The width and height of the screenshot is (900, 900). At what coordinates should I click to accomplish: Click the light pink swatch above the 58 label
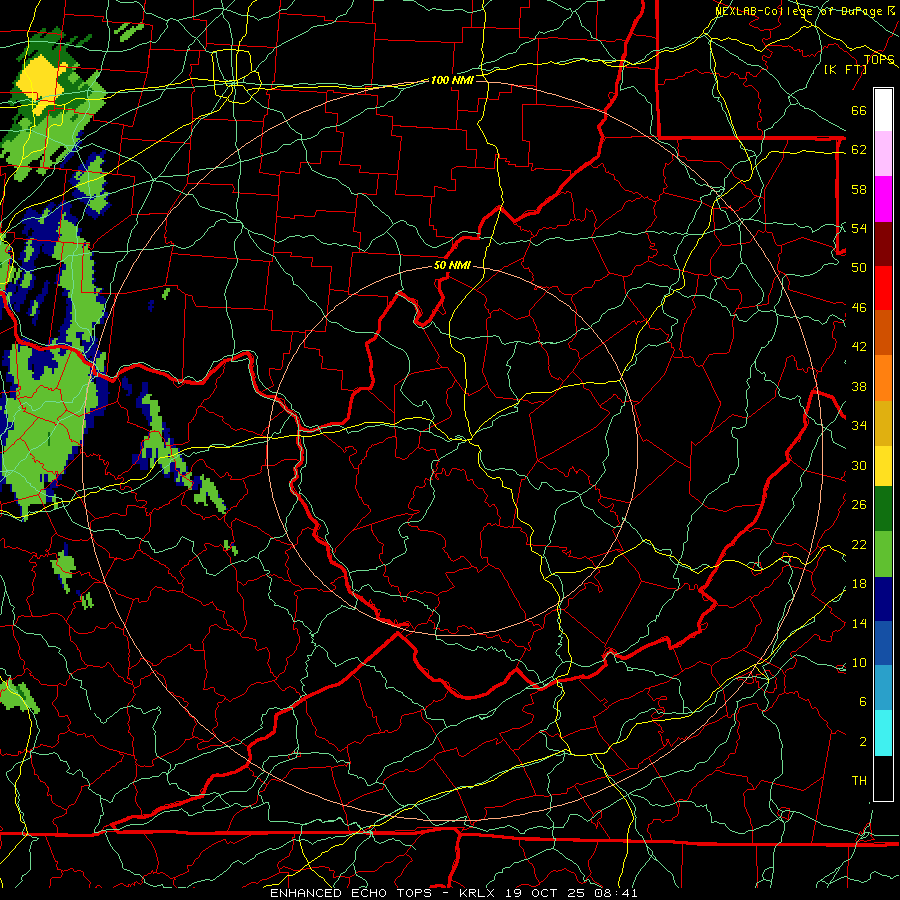click(883, 154)
